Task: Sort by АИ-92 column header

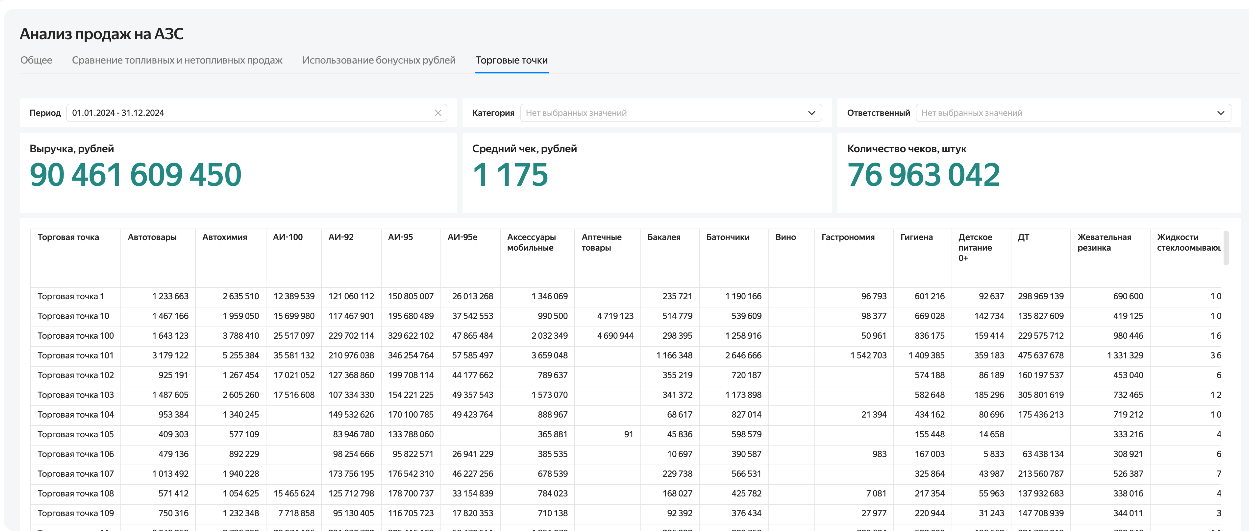Action: 339,237
